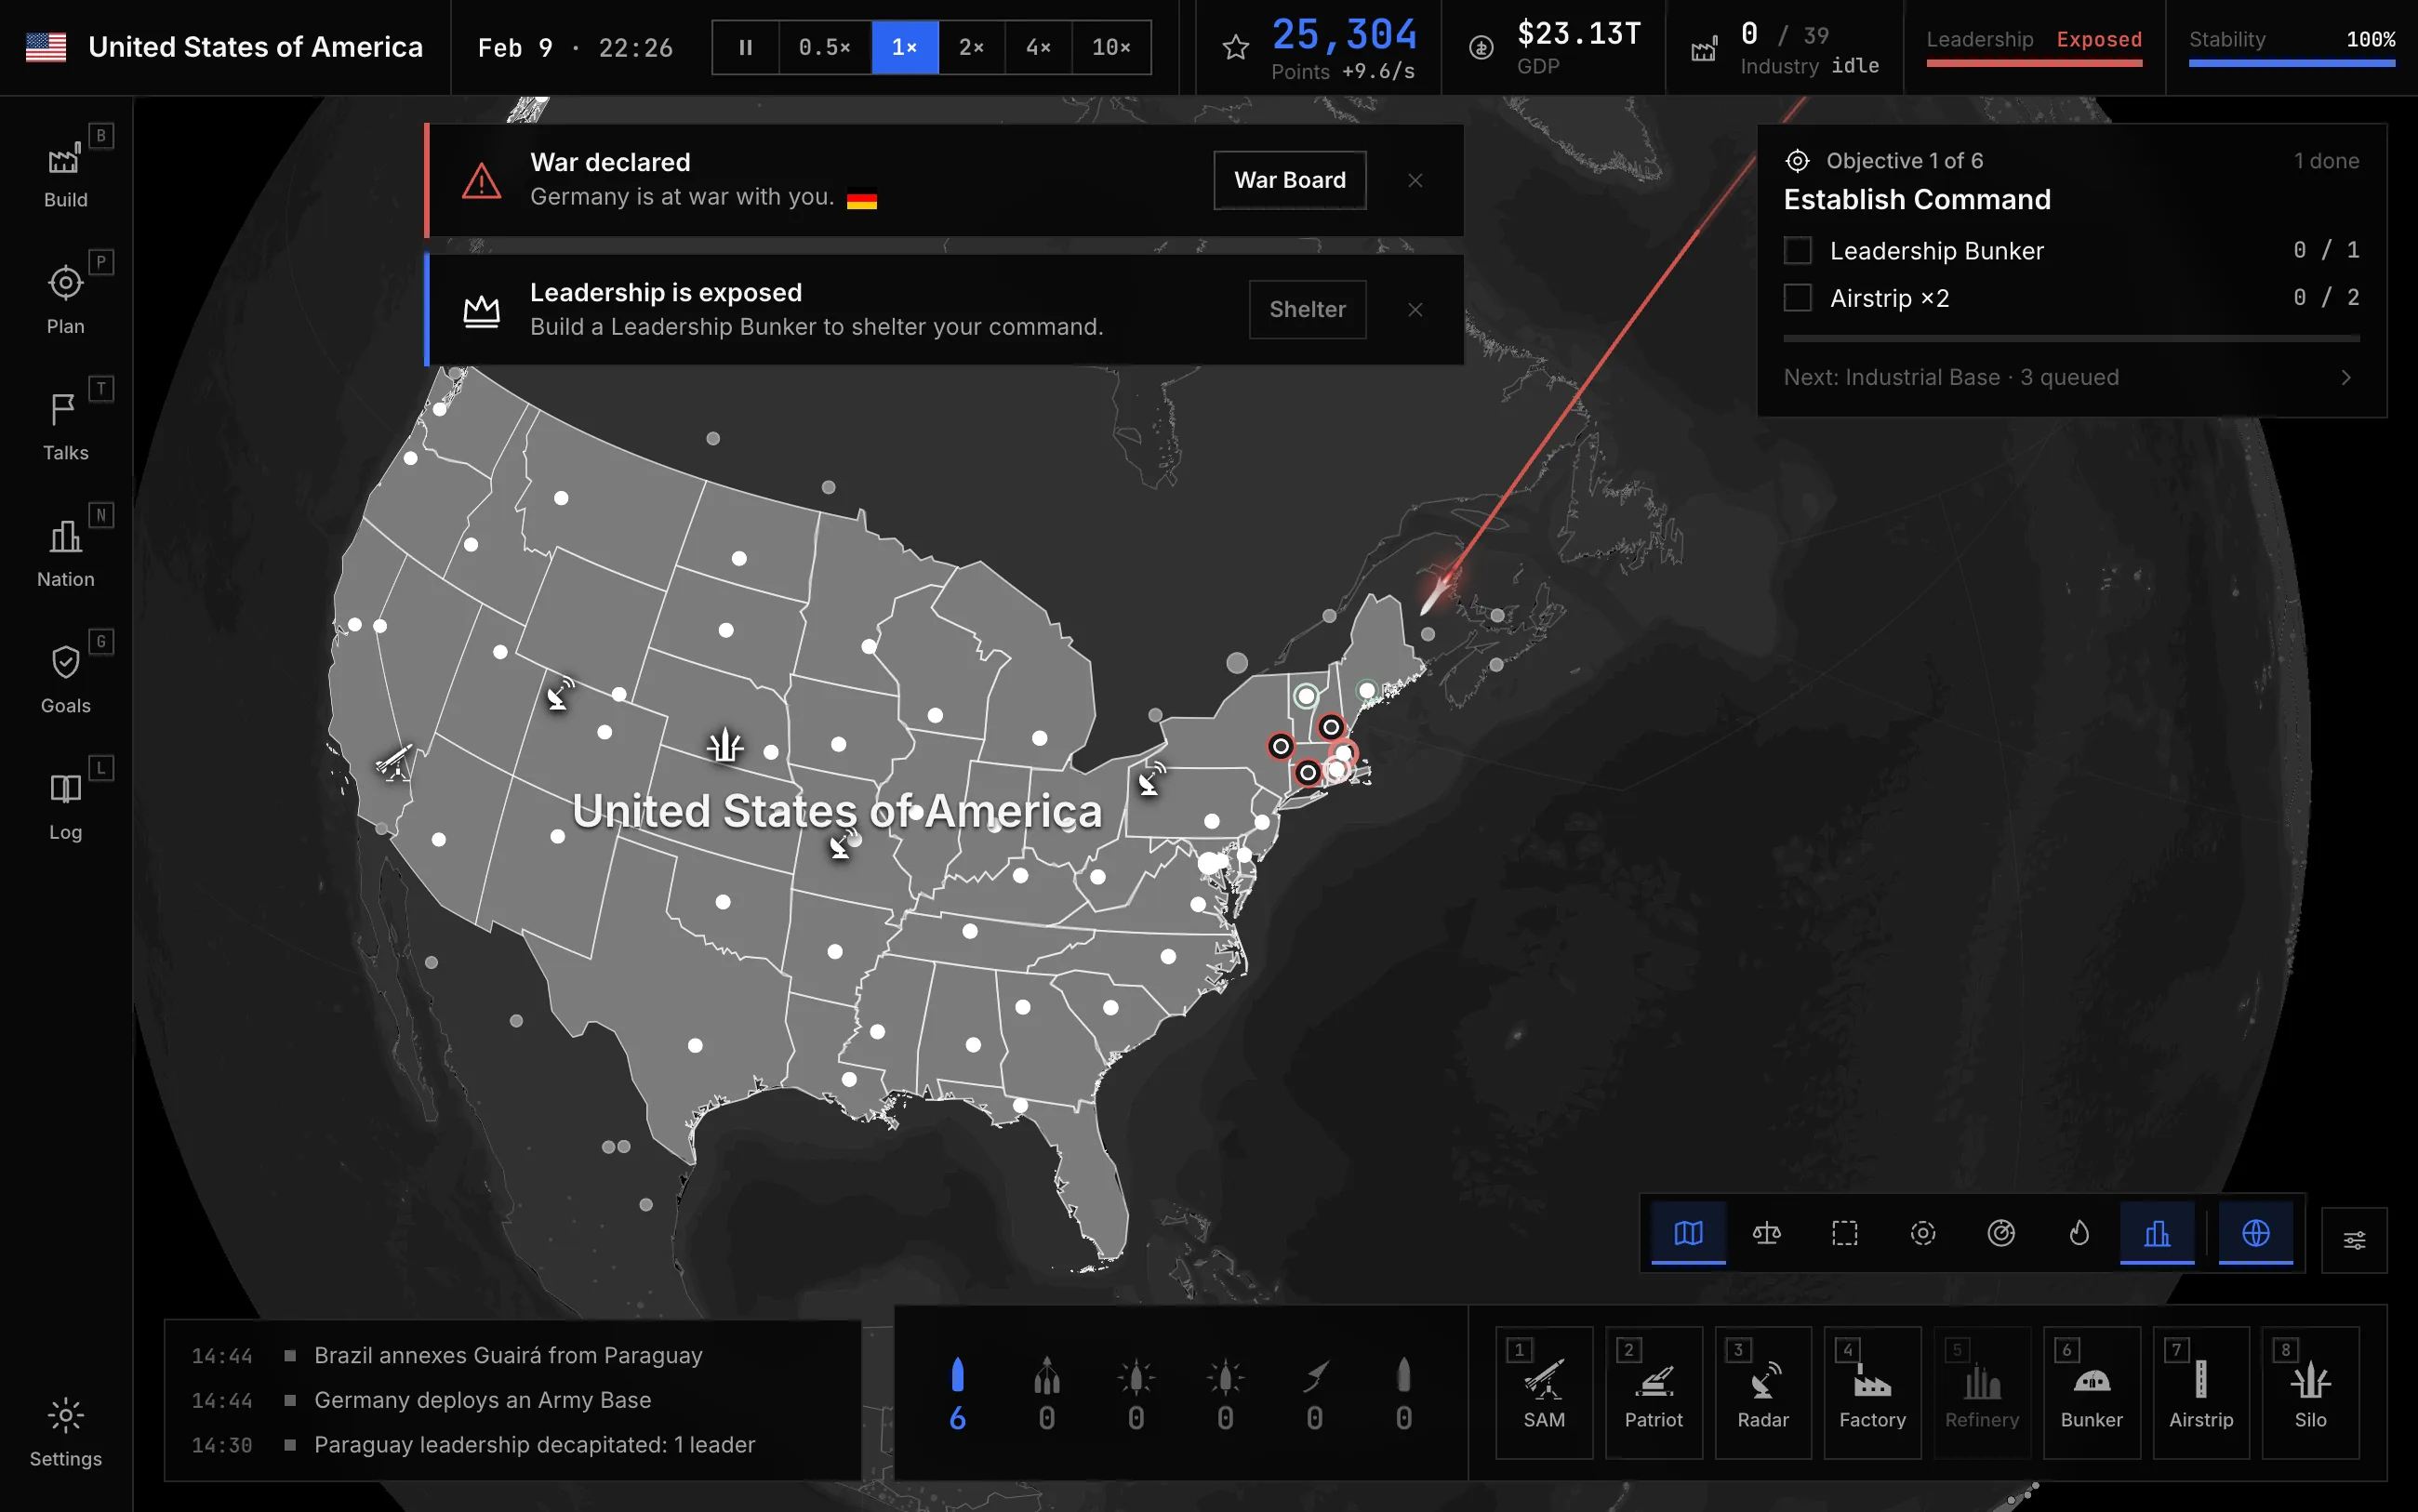Viewport: 2418px width, 1512px height.
Task: Toggle the globe view mode
Action: tap(2256, 1233)
